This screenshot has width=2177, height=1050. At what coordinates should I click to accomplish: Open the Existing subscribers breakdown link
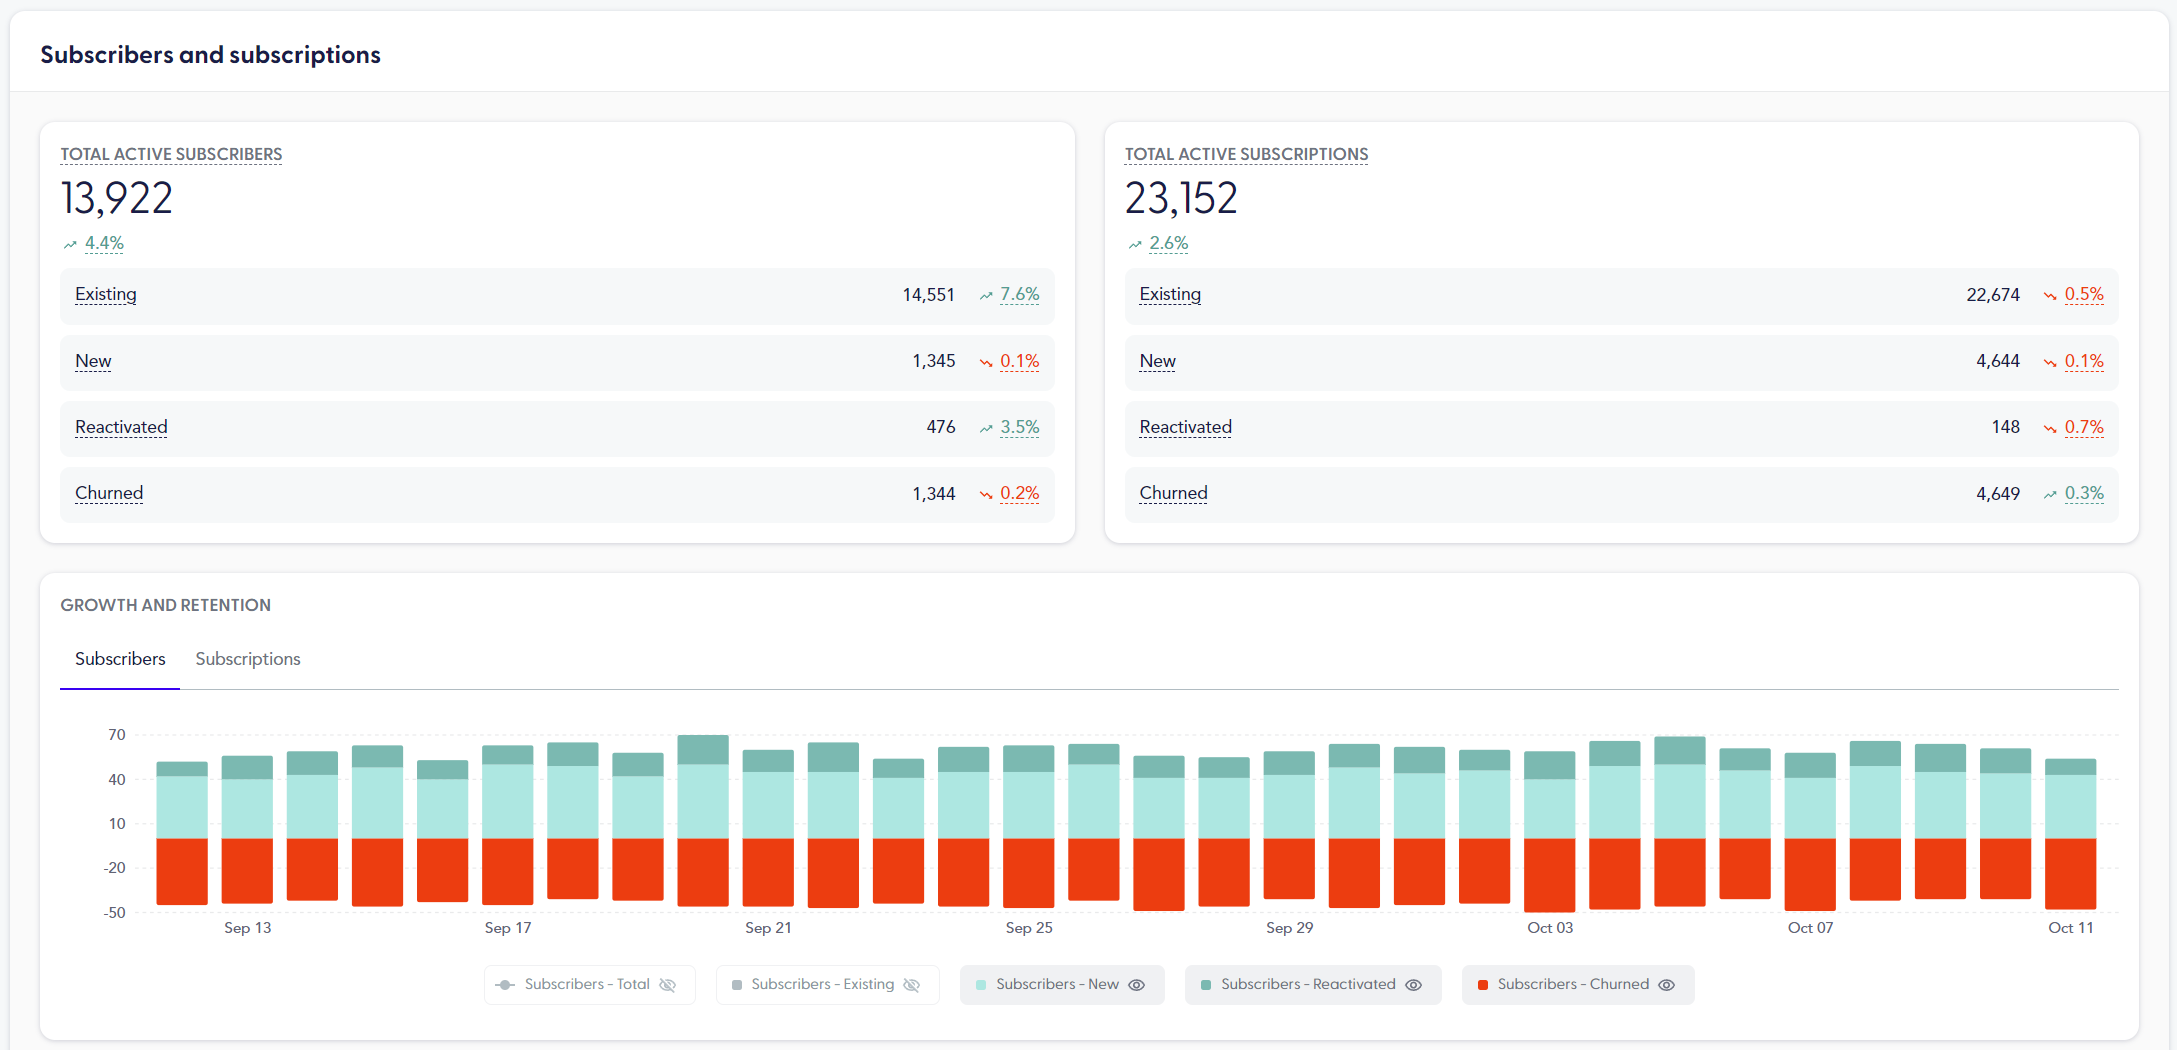105,294
